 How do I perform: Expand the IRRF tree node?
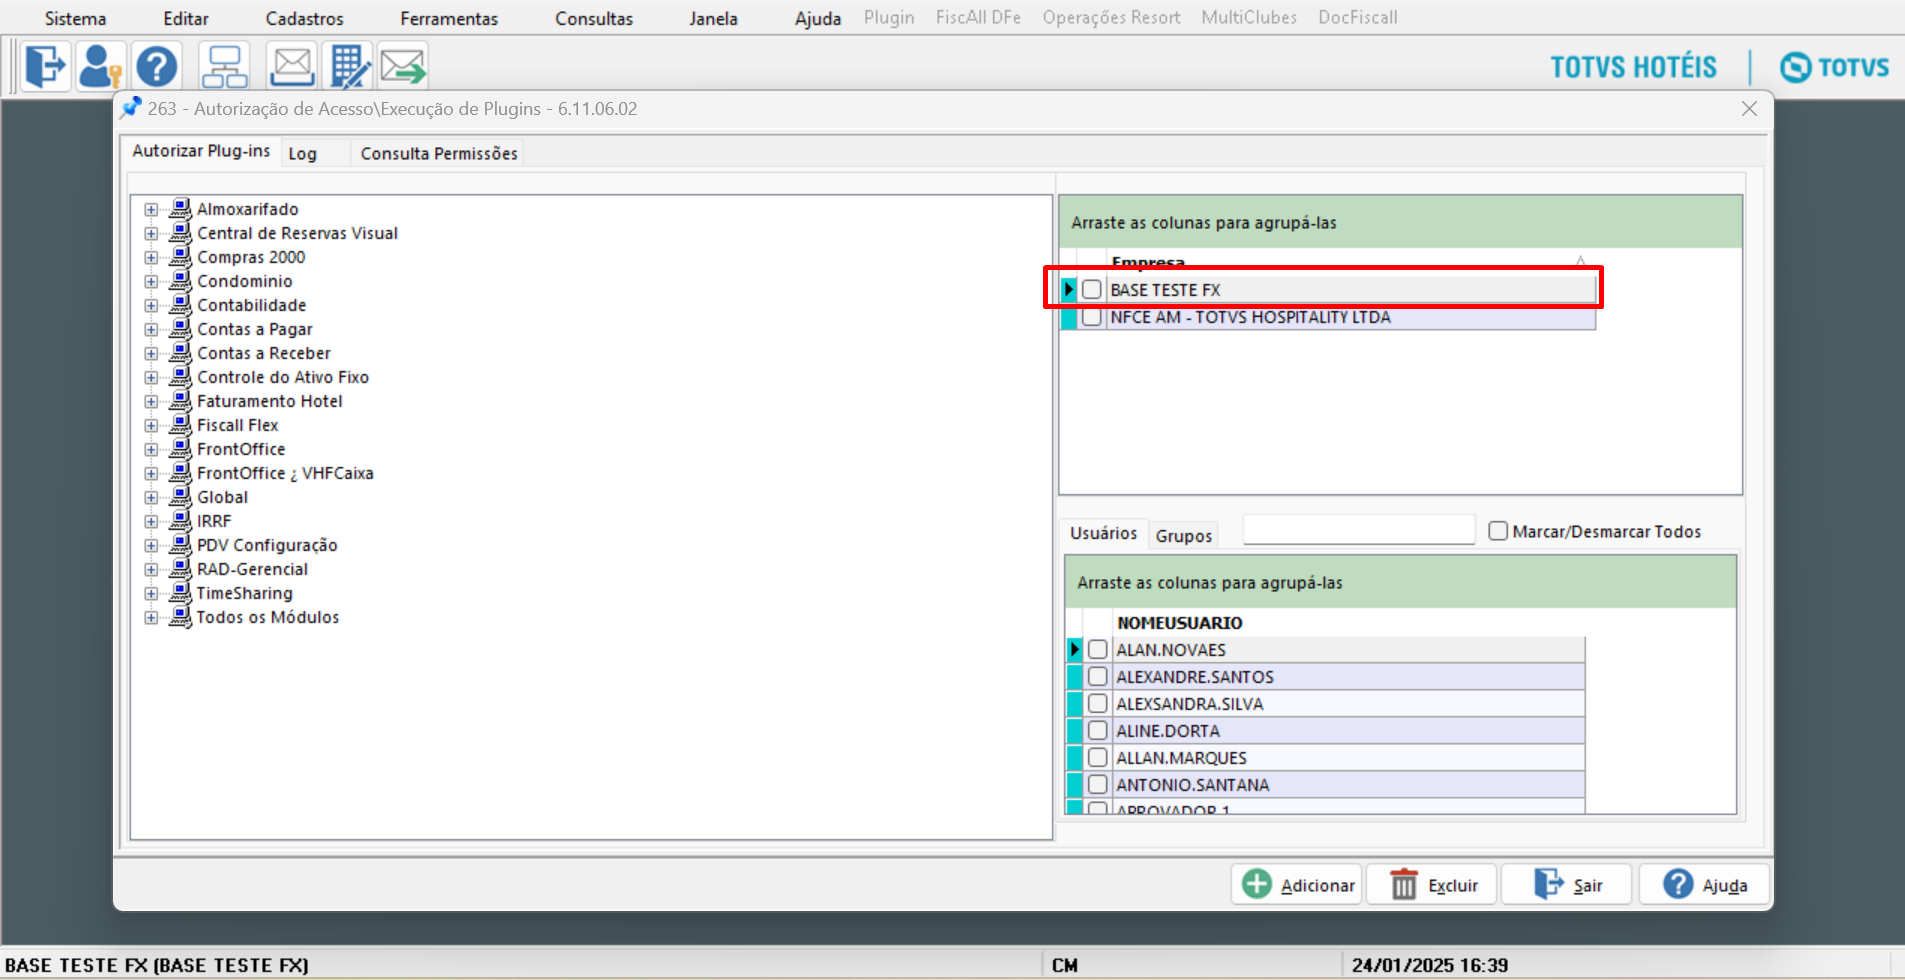tap(151, 521)
